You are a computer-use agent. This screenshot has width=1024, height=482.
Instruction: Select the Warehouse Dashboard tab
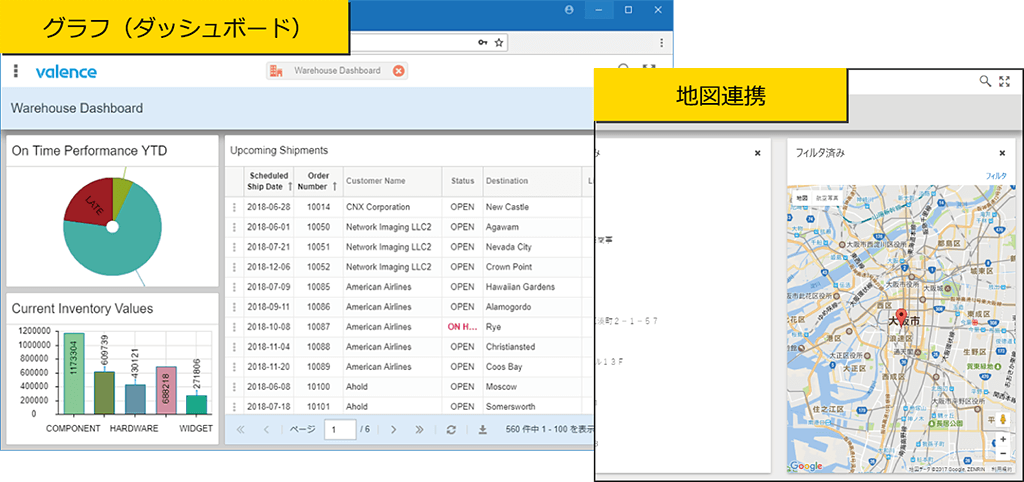[336, 71]
